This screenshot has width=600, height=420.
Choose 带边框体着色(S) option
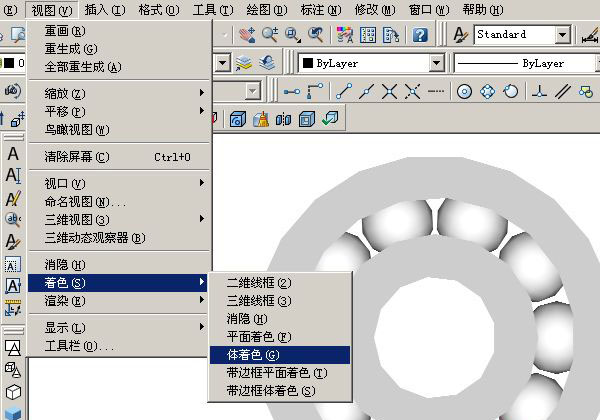tap(280, 391)
